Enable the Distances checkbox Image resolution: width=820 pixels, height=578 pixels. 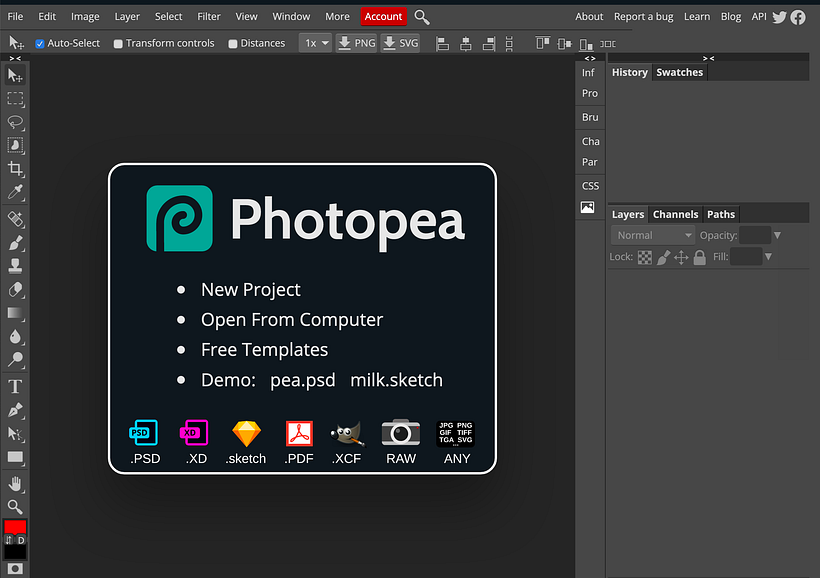click(x=233, y=43)
